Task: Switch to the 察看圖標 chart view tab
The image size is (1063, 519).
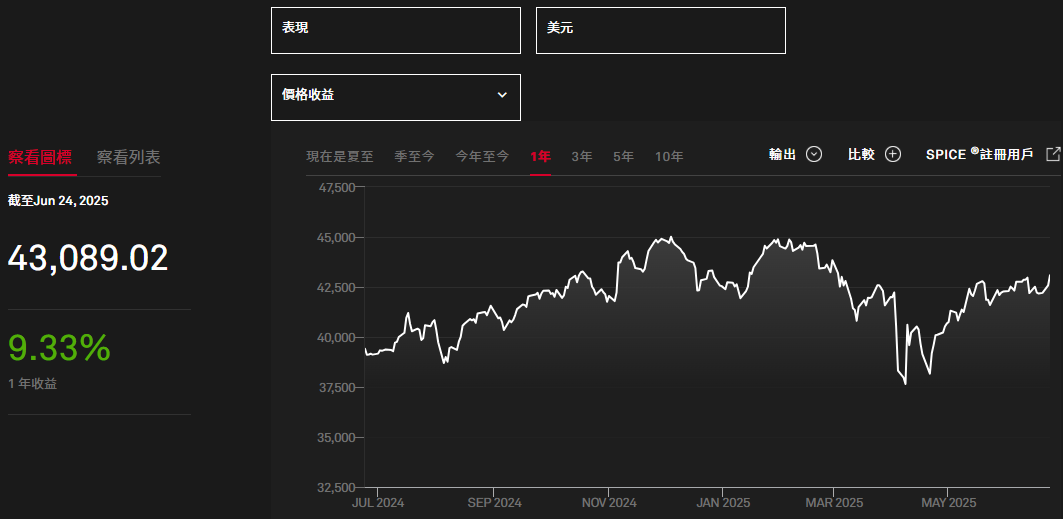Action: coord(41,157)
